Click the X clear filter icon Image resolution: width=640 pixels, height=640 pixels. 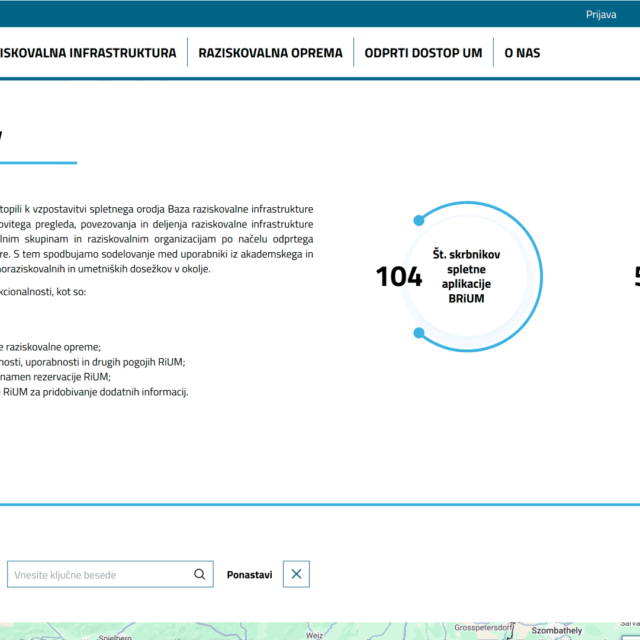pyautogui.click(x=296, y=574)
